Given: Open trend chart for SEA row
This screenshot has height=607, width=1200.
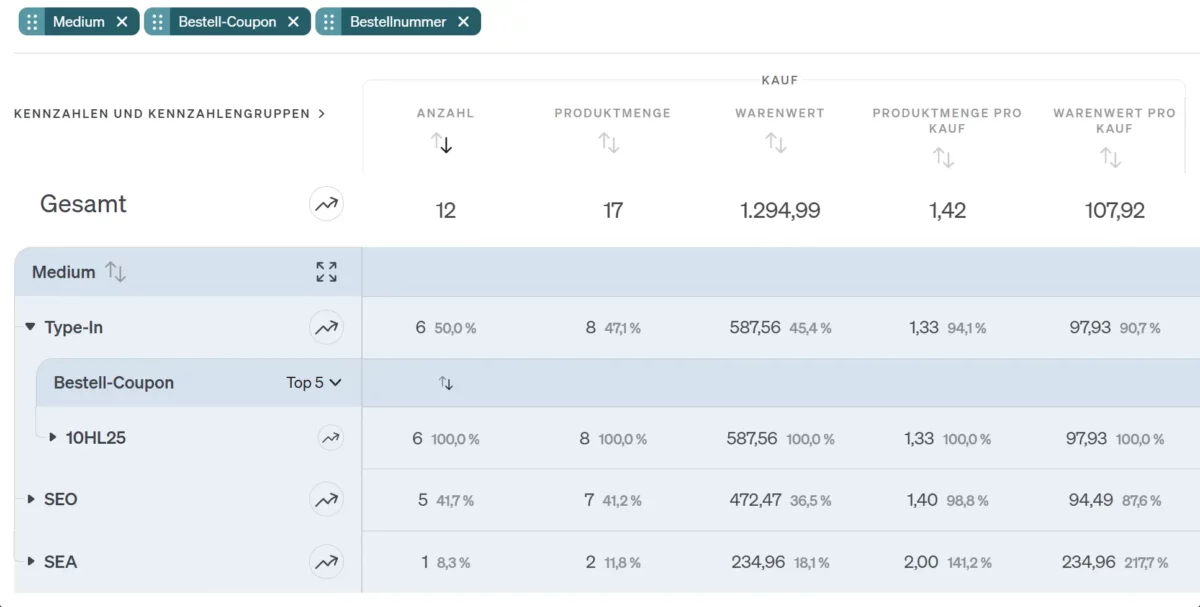Looking at the screenshot, I should tap(326, 562).
